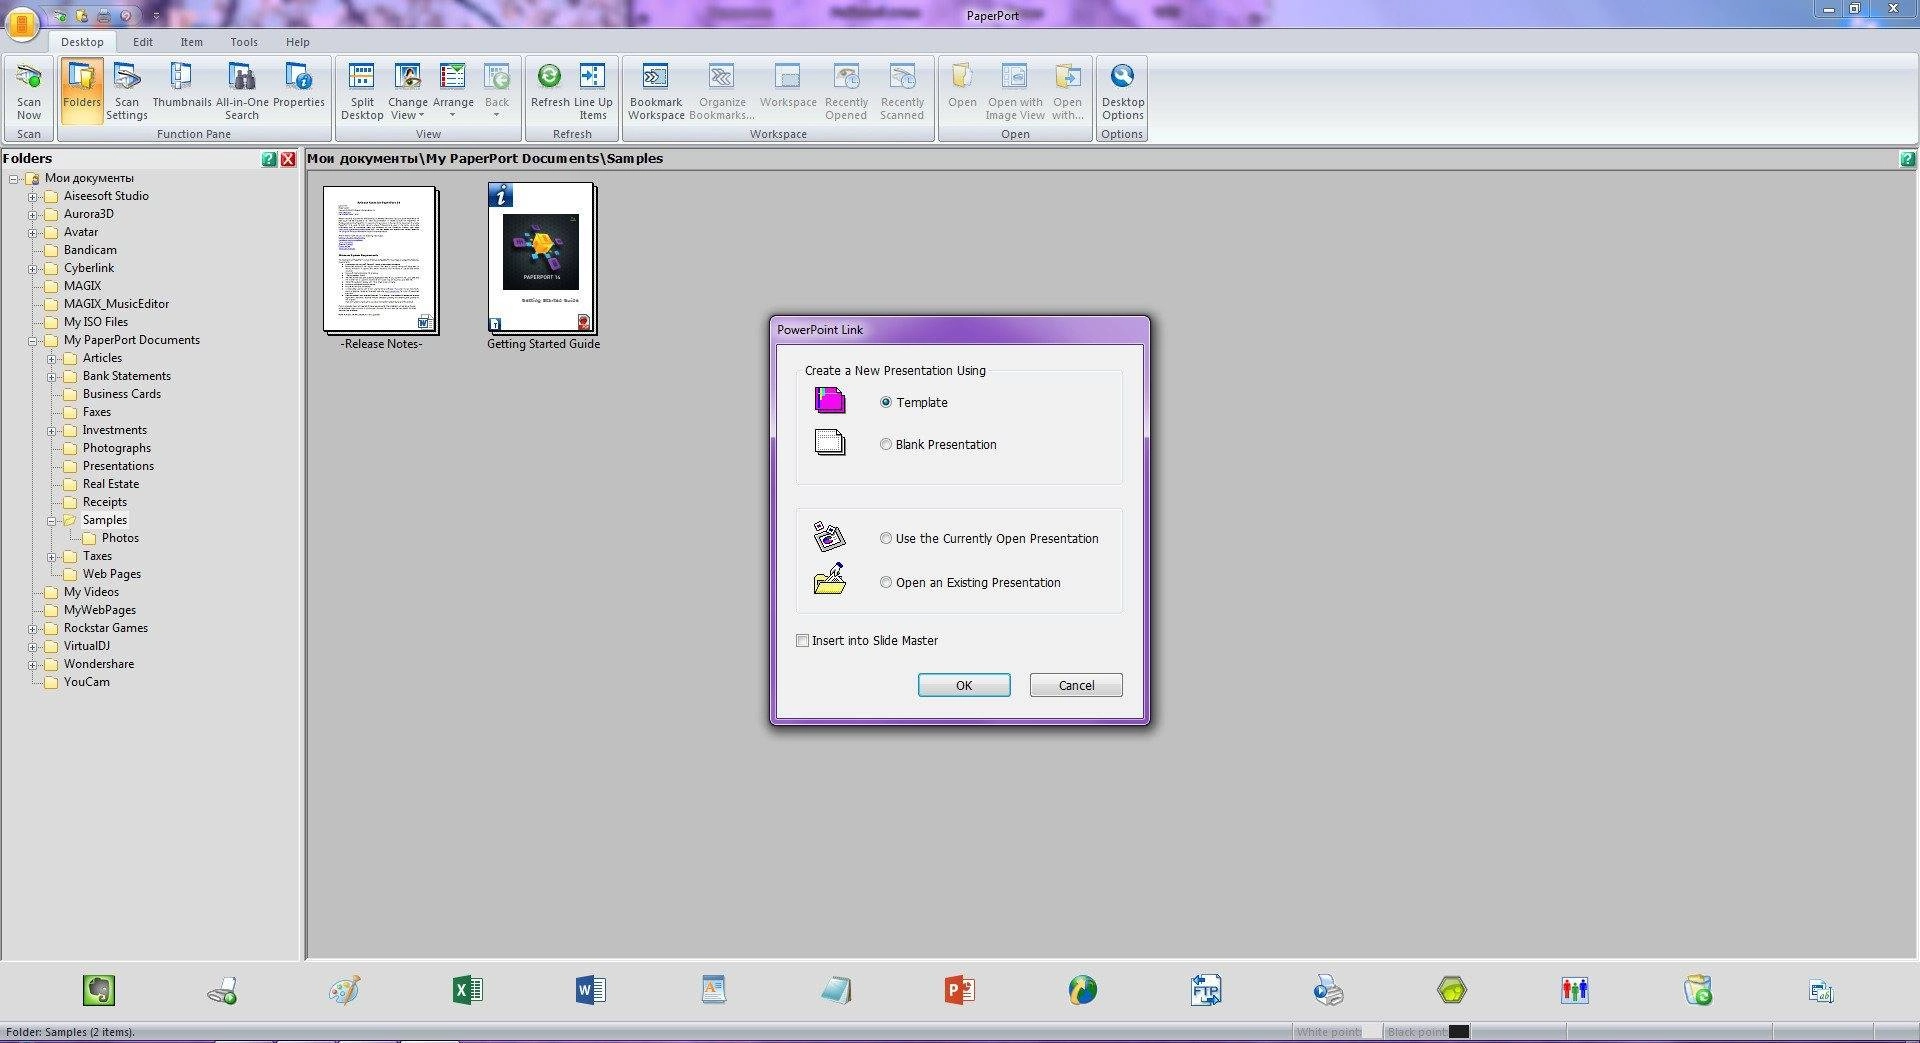1920x1043 pixels.
Task: Select the Real Estate folder
Action: pyautogui.click(x=111, y=484)
